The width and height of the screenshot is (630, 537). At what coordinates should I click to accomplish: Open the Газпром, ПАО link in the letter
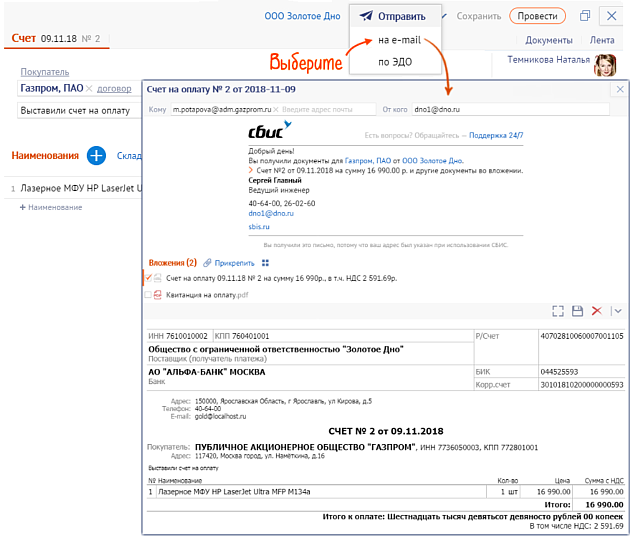click(x=368, y=161)
